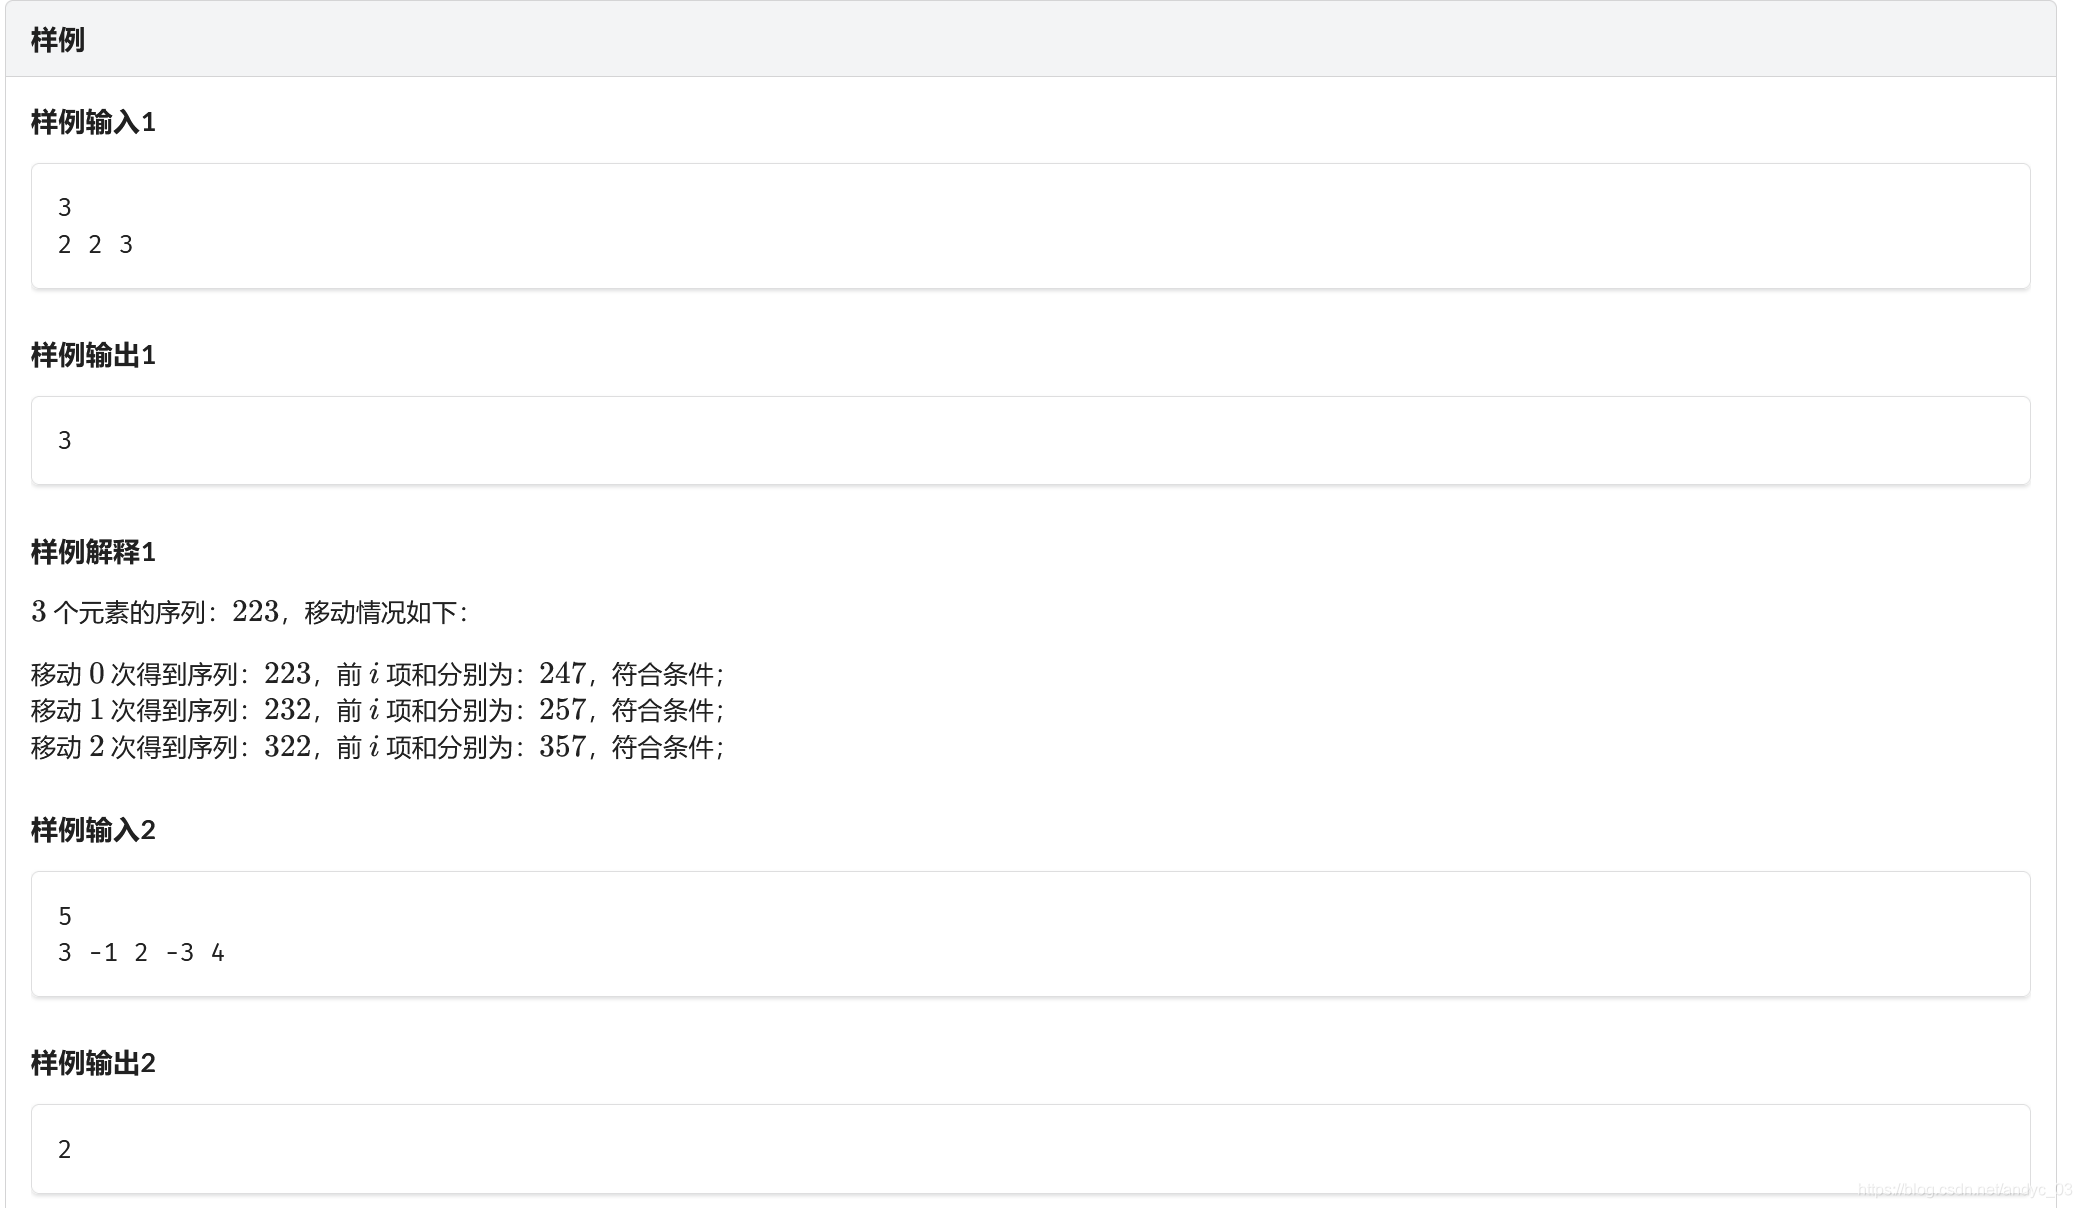Click the 样例解释1 heading
Screen dimensions: 2082x1208
coord(93,552)
